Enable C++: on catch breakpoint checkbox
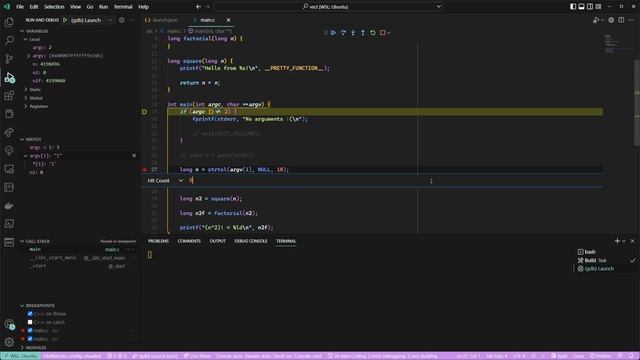 (30, 322)
